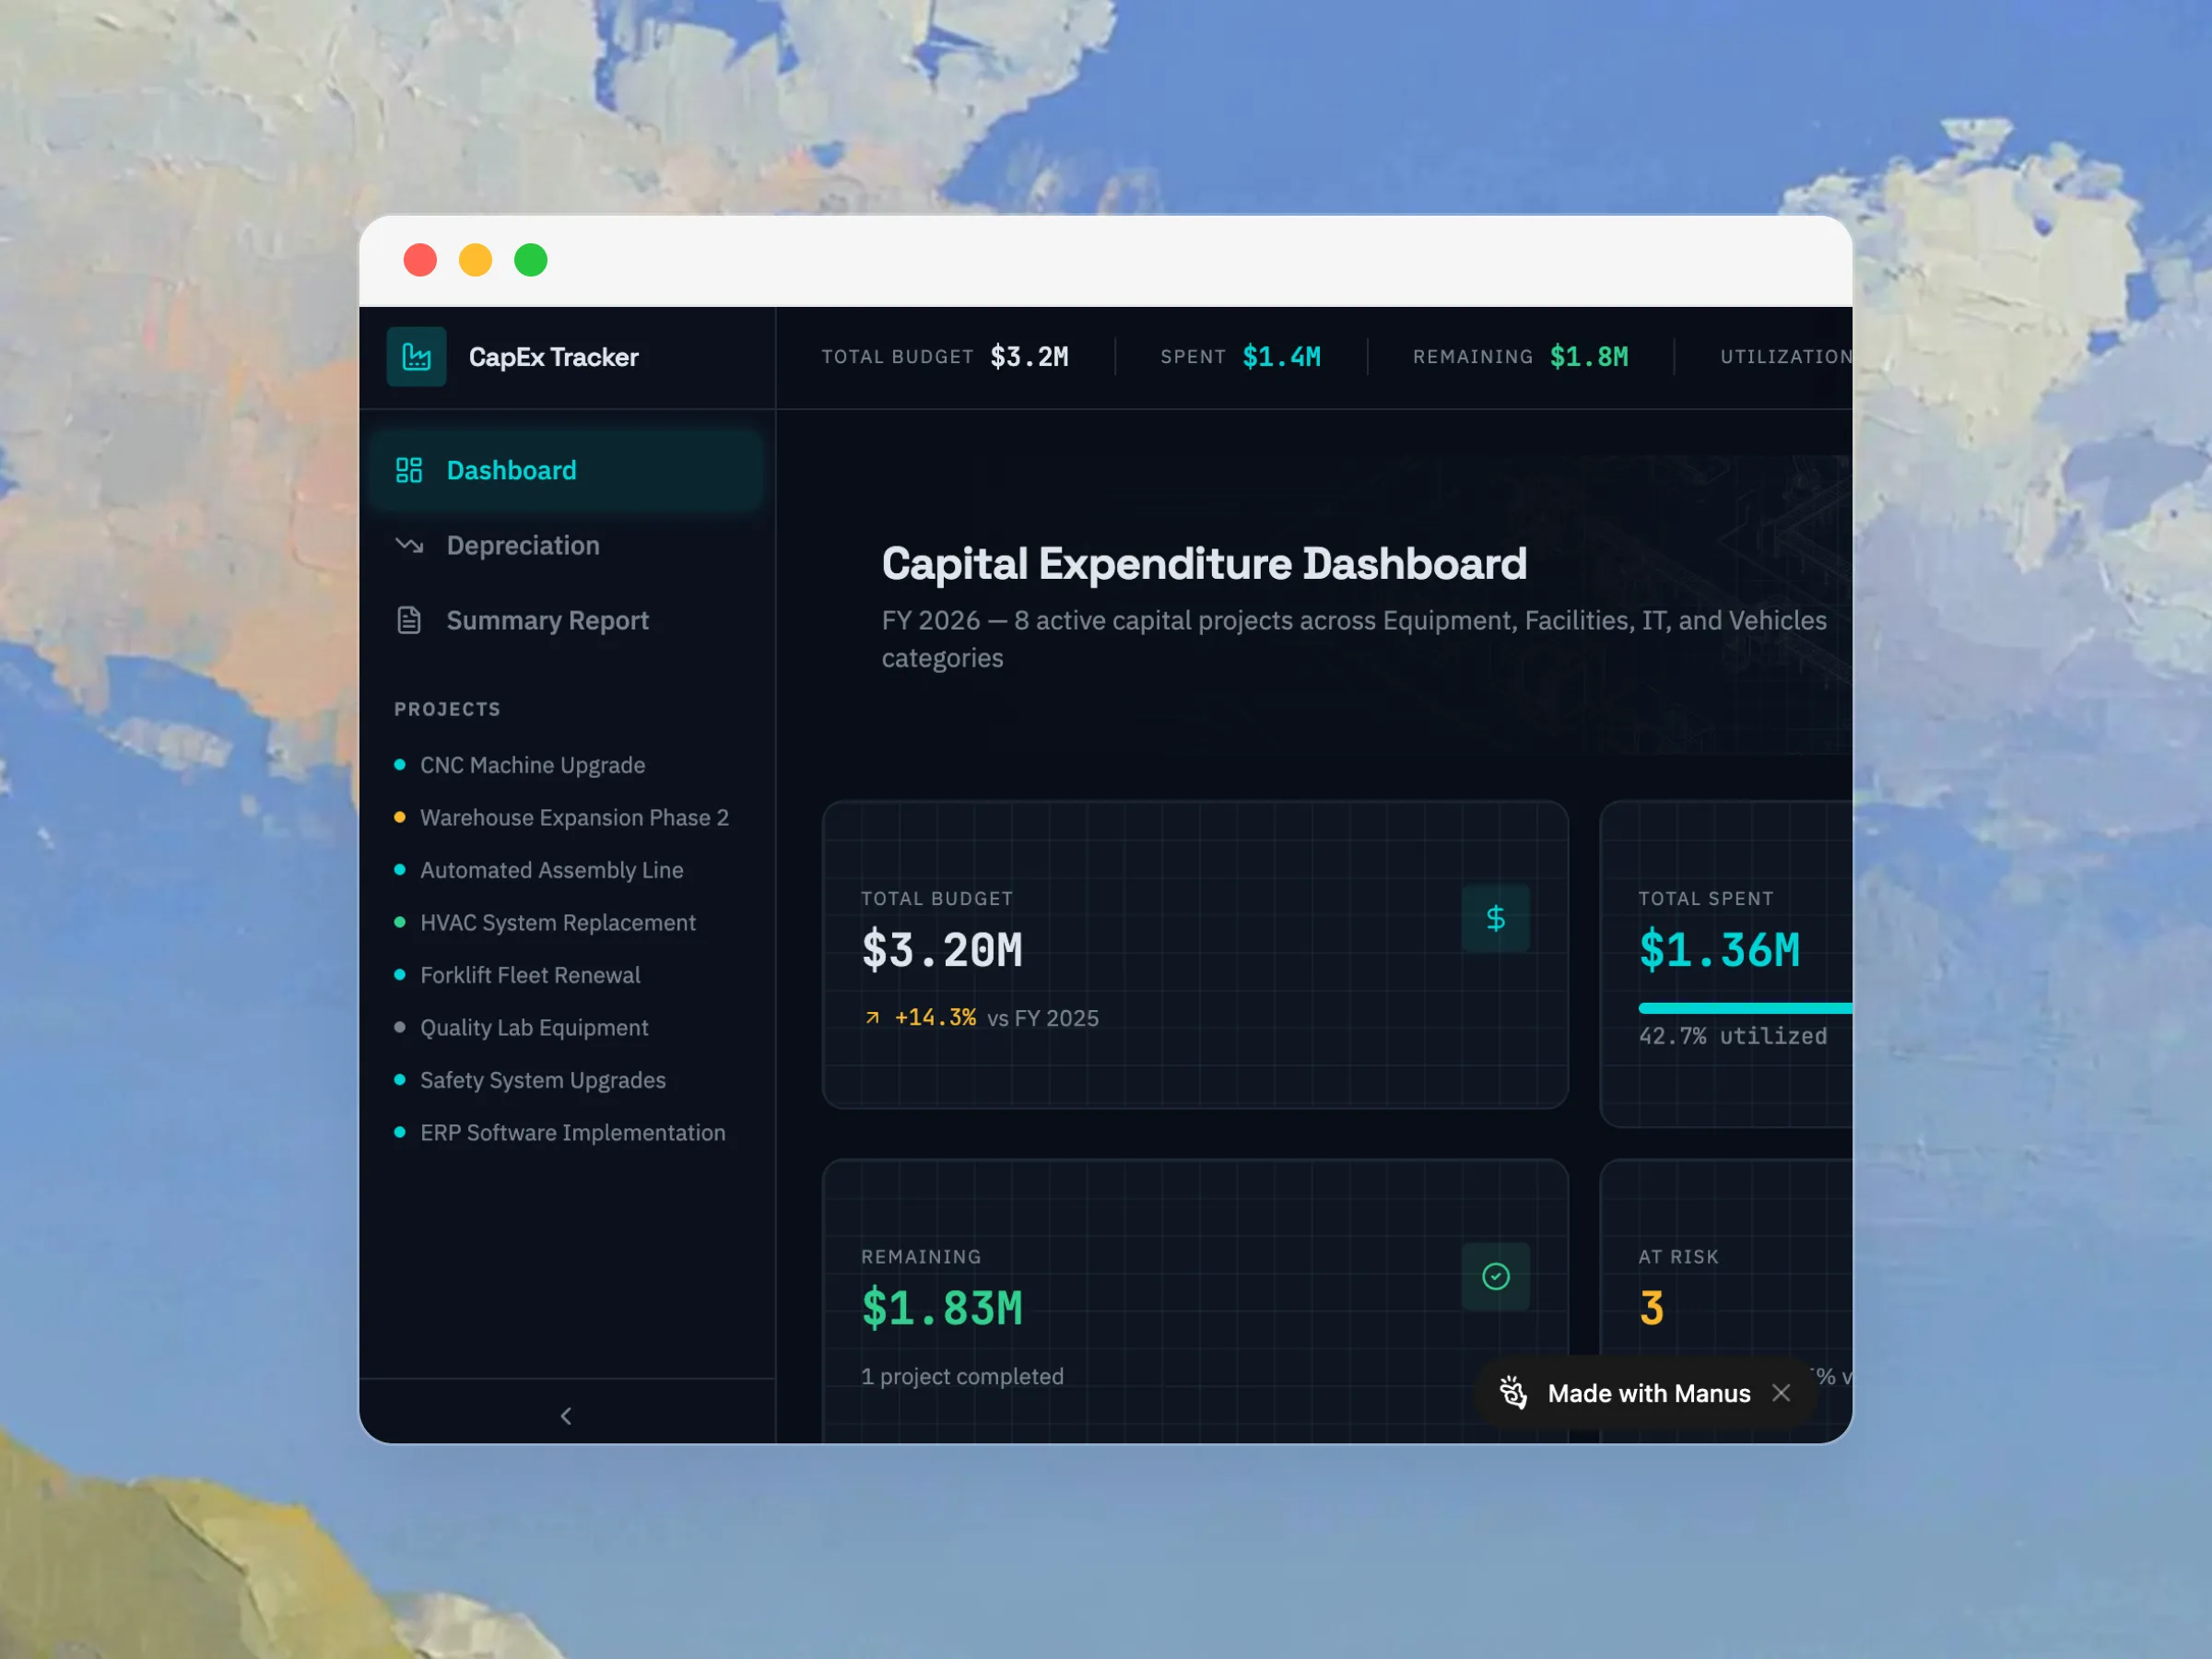Open Warehouse Expansion Phase 2 project
2212x1659 pixels.
pos(574,817)
